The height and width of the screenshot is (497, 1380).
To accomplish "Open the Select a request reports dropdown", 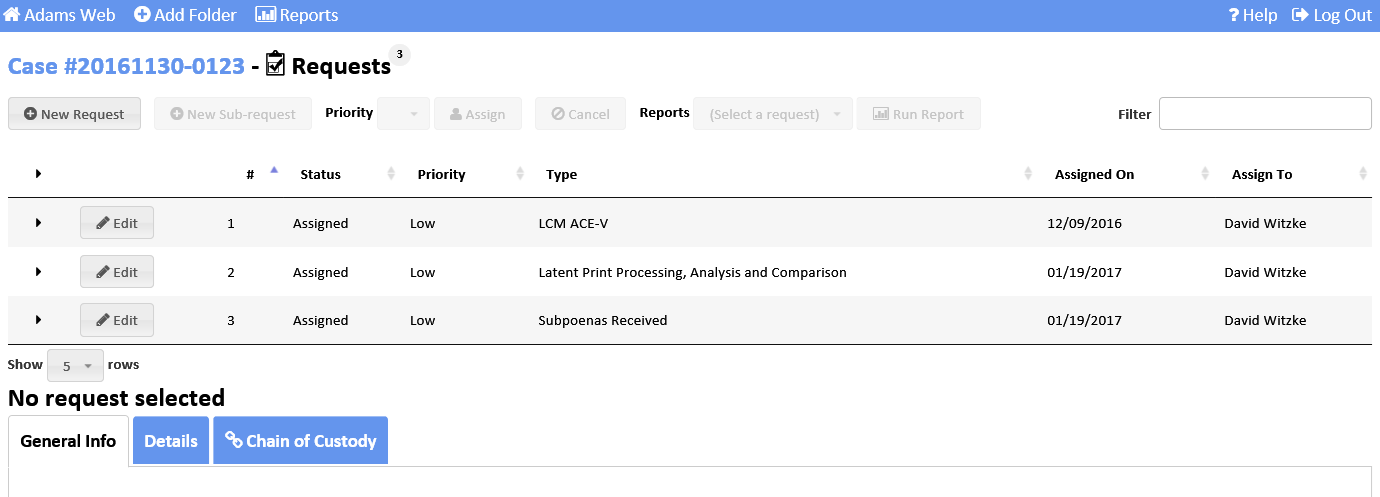I will click(773, 114).
